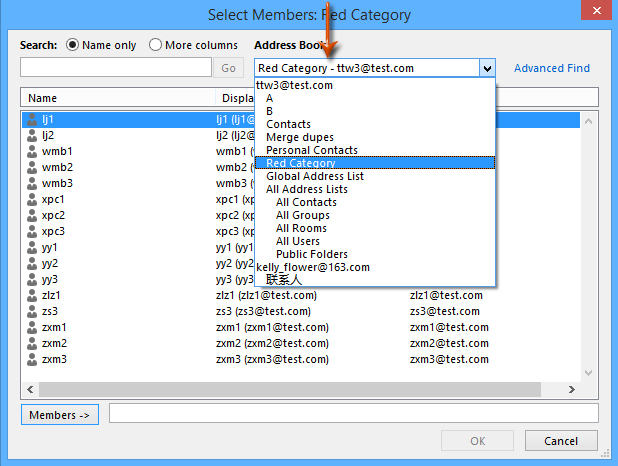Select highlighted Red Category option
Screen dimensions: 618x466
click(375, 163)
